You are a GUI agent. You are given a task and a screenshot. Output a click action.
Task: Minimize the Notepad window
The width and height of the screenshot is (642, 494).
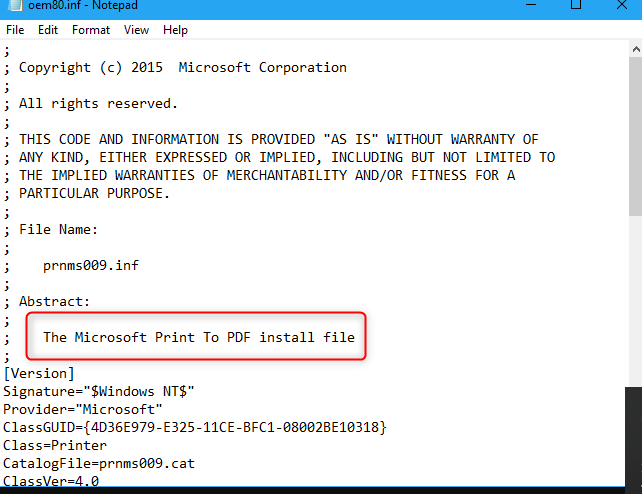tap(531, 5)
